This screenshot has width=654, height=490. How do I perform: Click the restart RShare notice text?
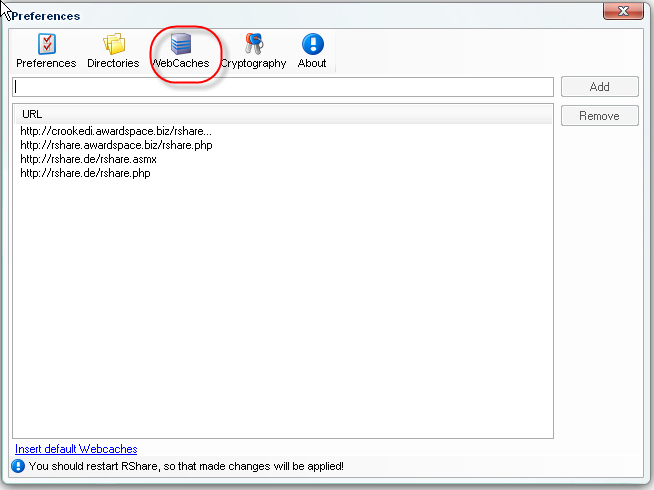(186, 466)
